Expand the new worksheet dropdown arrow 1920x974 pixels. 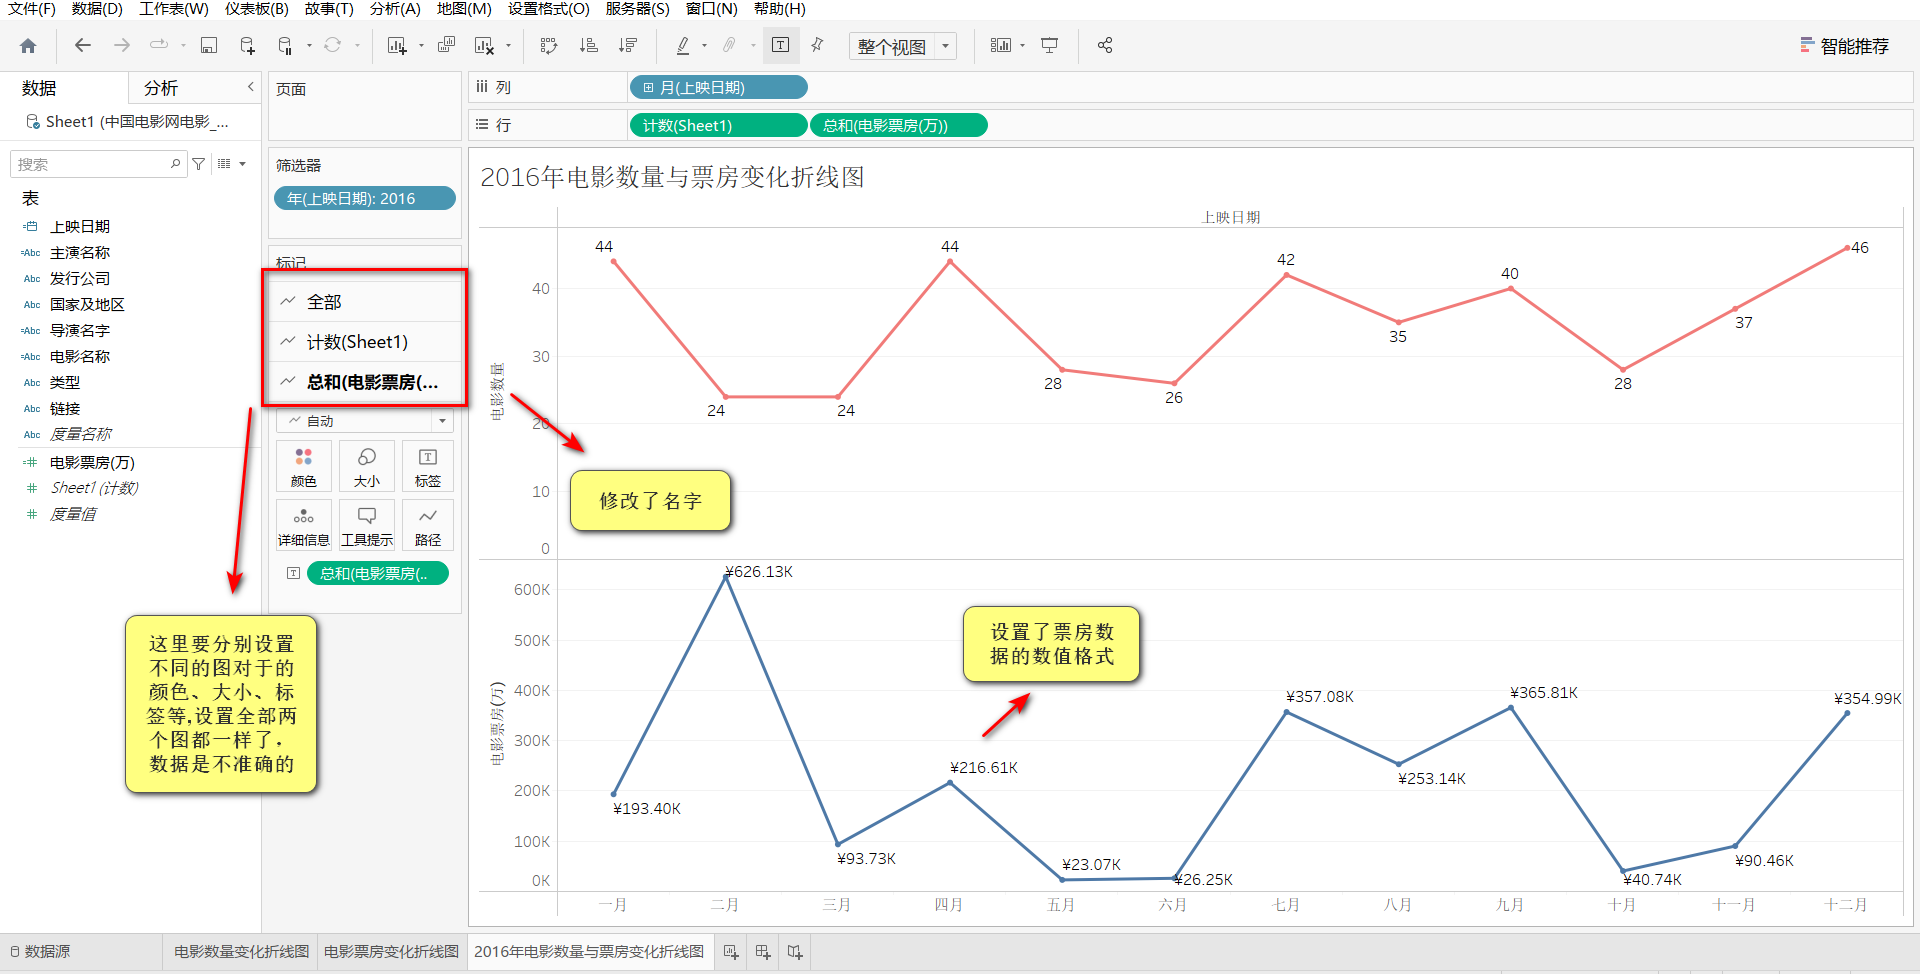pyautogui.click(x=421, y=46)
